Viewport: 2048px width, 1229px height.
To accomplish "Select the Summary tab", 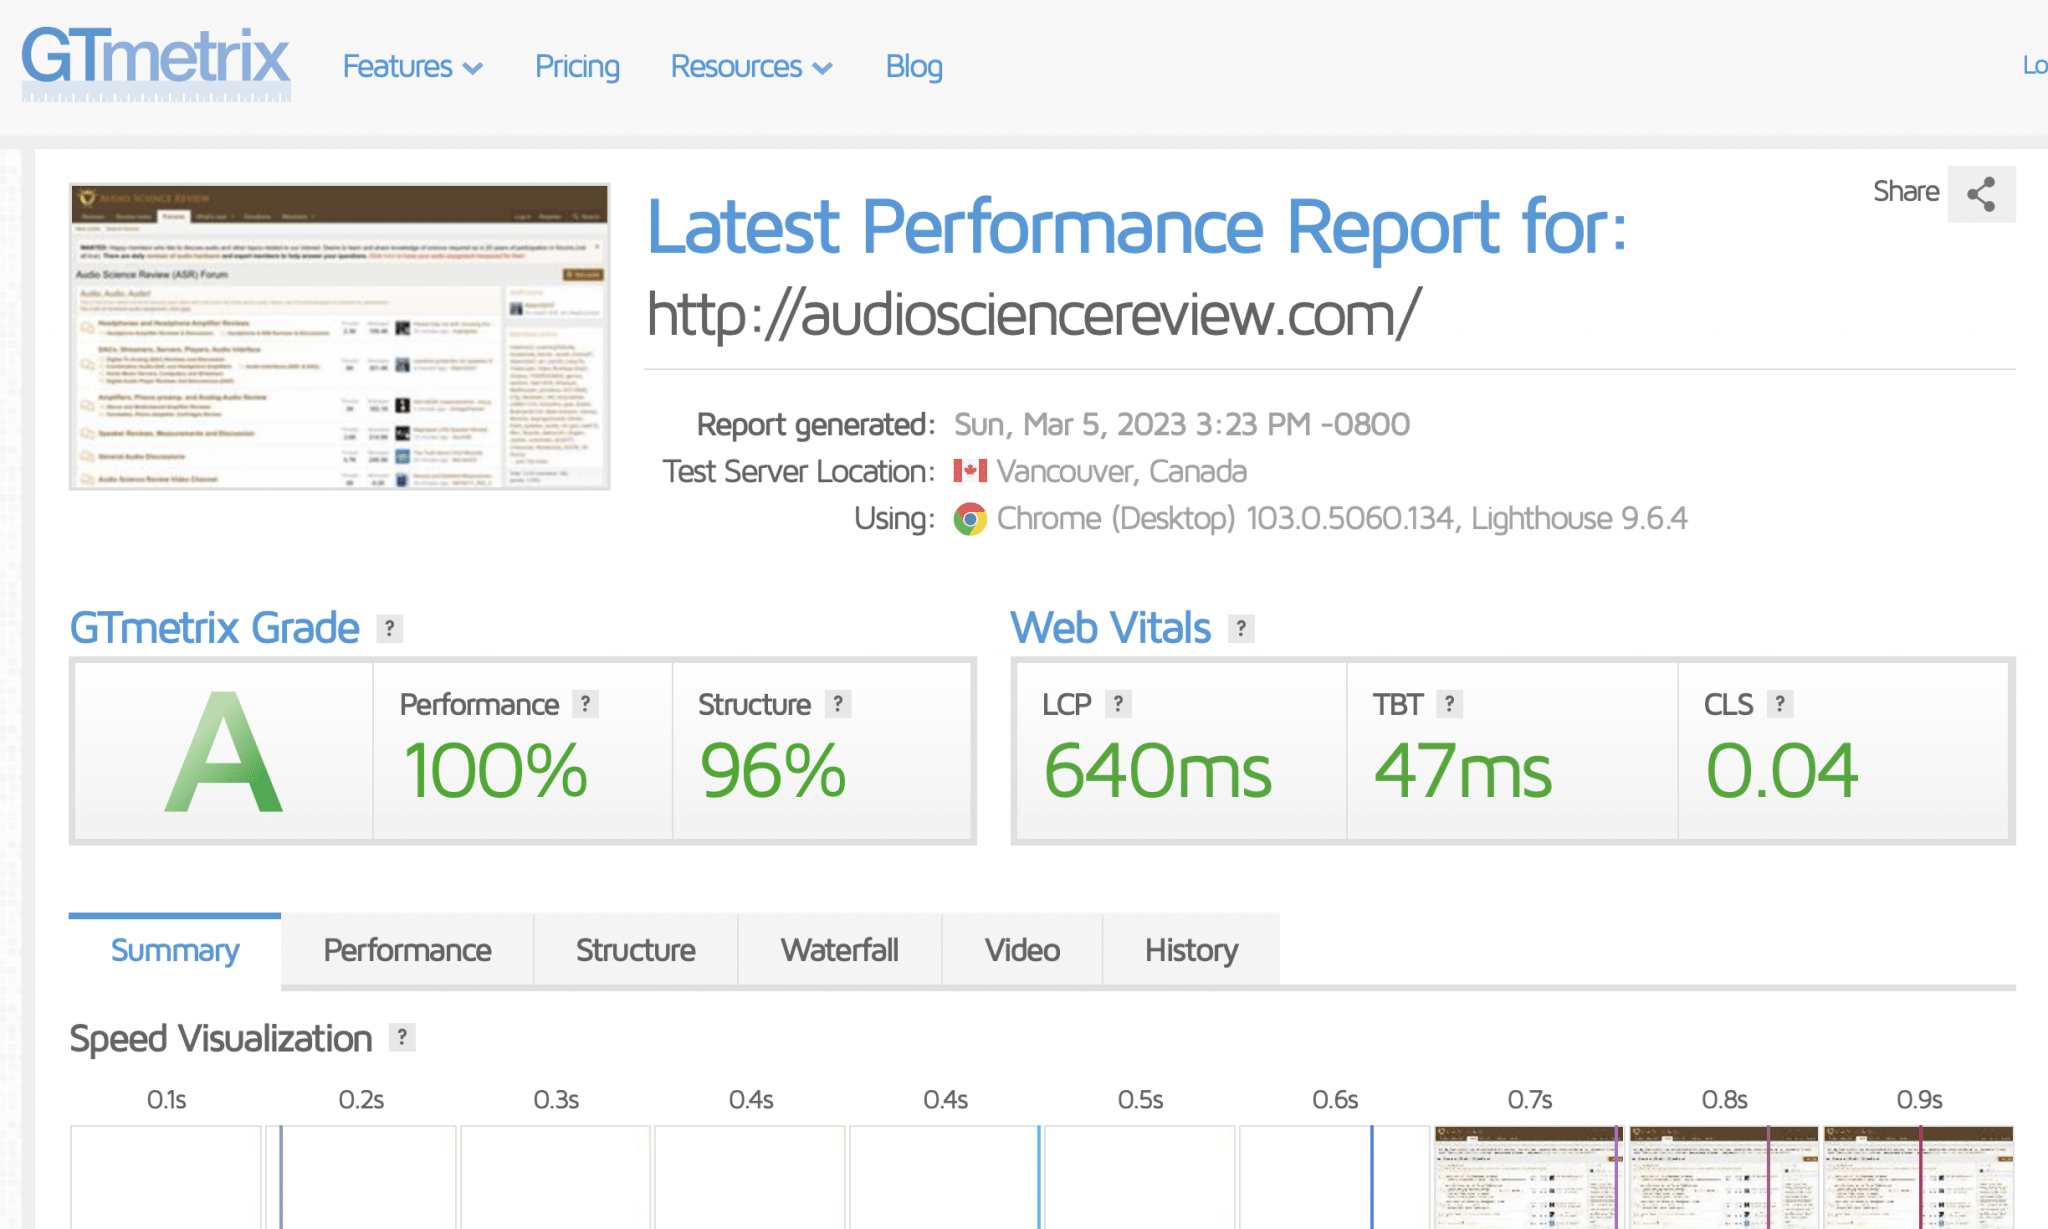I will pyautogui.click(x=175, y=950).
